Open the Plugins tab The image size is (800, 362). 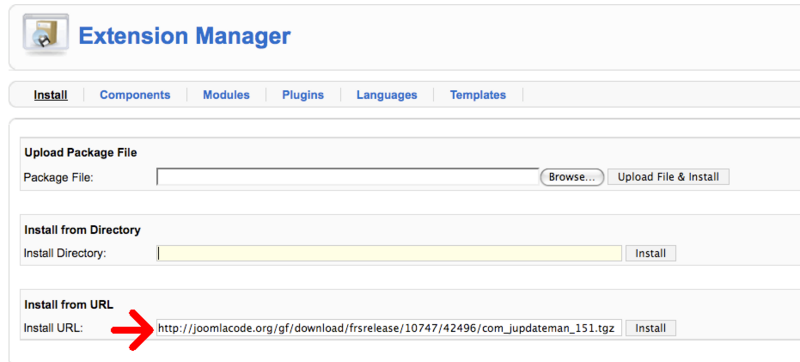coord(303,95)
